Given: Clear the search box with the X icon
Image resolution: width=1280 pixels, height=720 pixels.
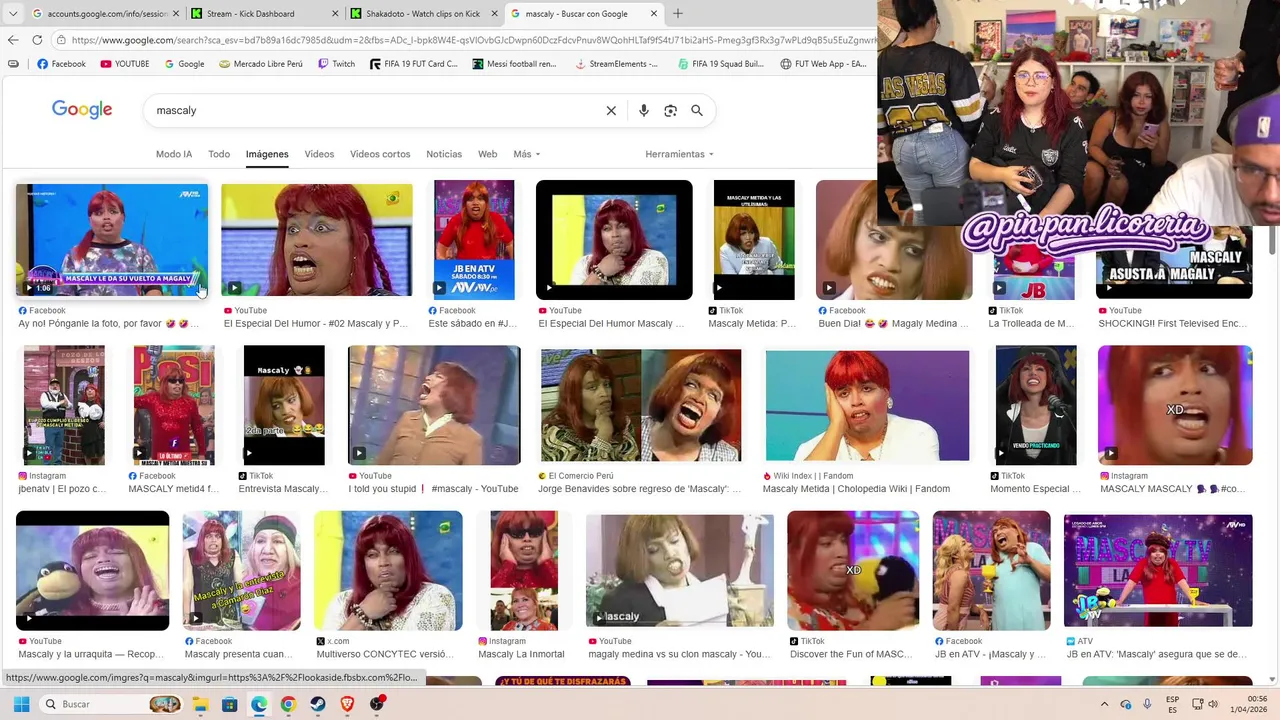Looking at the screenshot, I should point(611,111).
